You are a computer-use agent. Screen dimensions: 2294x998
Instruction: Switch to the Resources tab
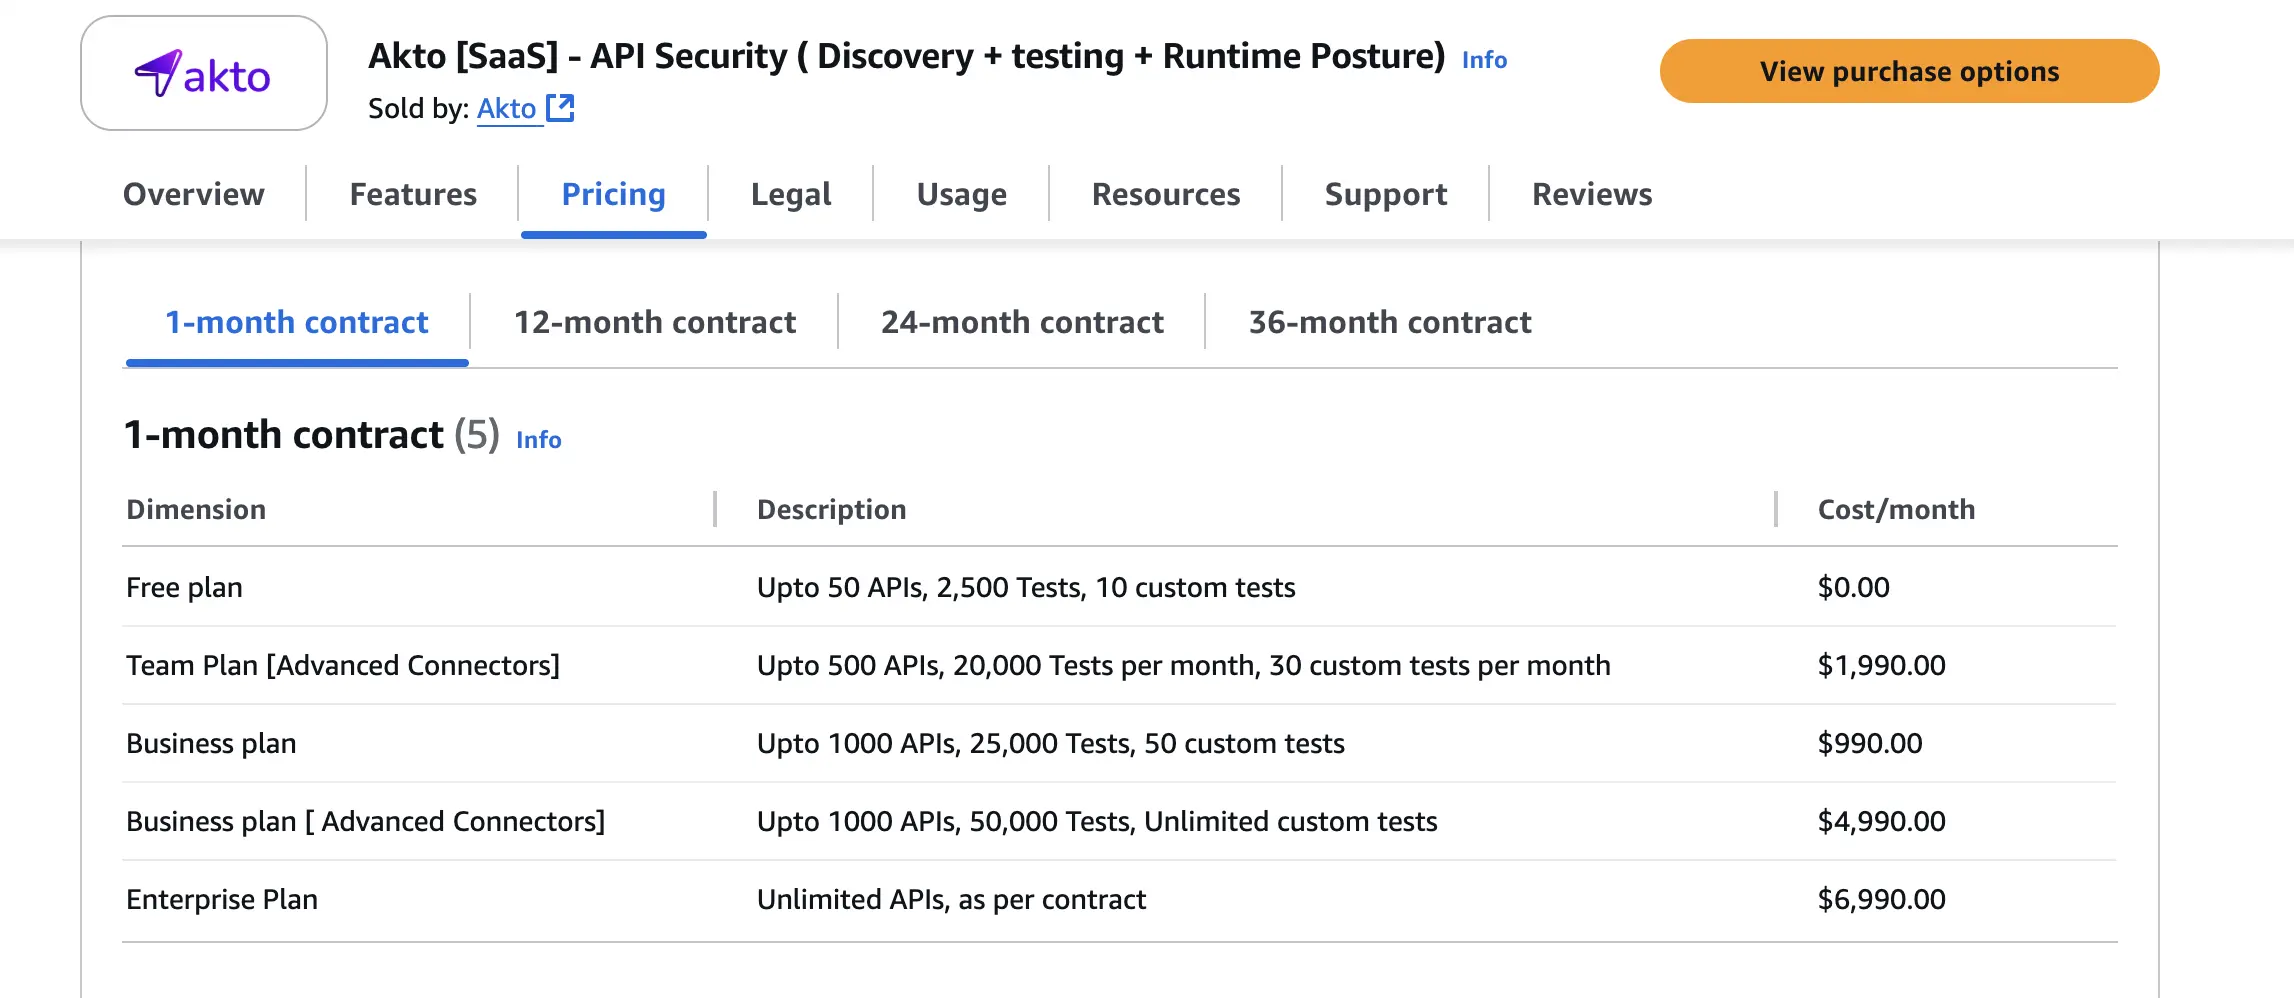(1166, 194)
